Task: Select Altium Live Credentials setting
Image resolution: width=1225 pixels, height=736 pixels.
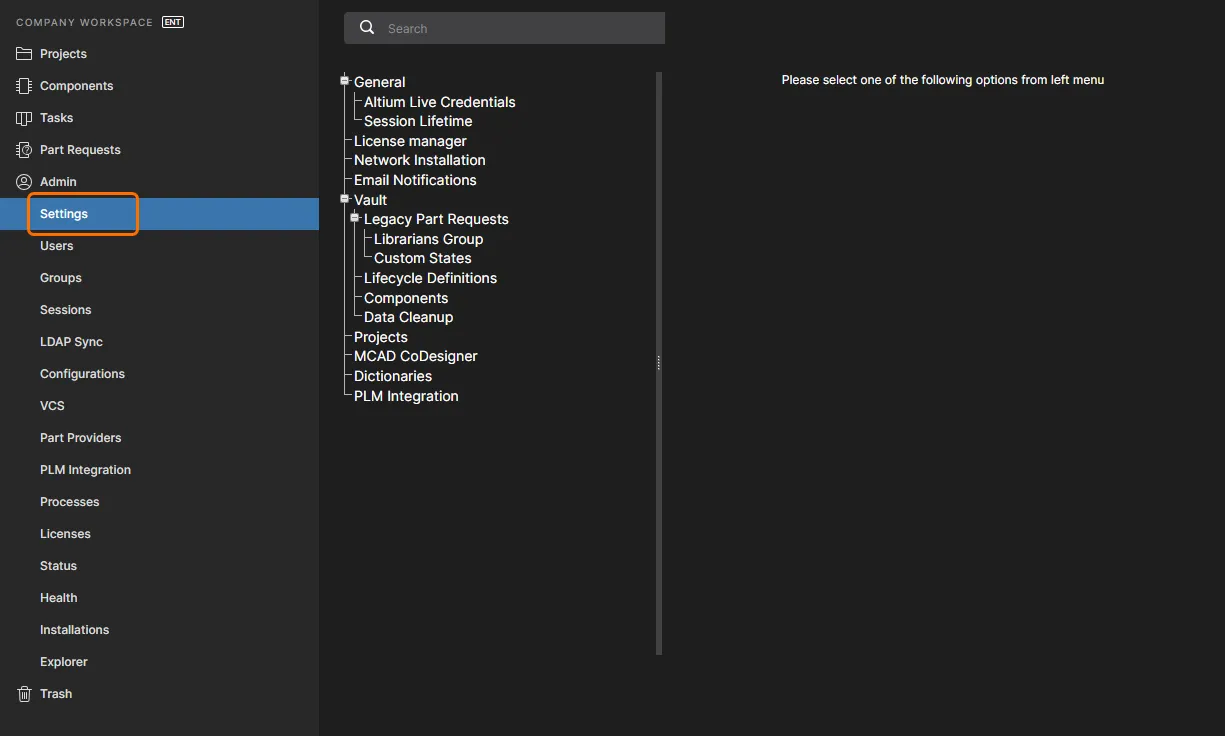Action: (x=440, y=102)
